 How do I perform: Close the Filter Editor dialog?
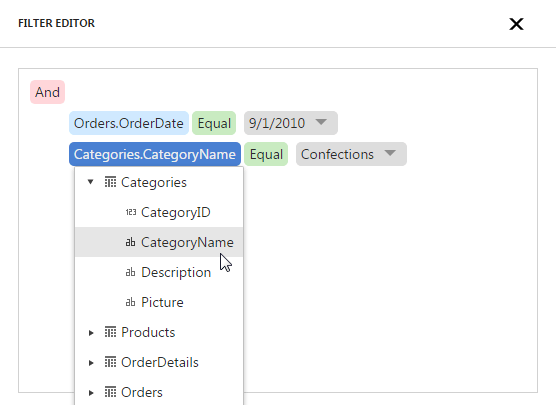tap(516, 24)
